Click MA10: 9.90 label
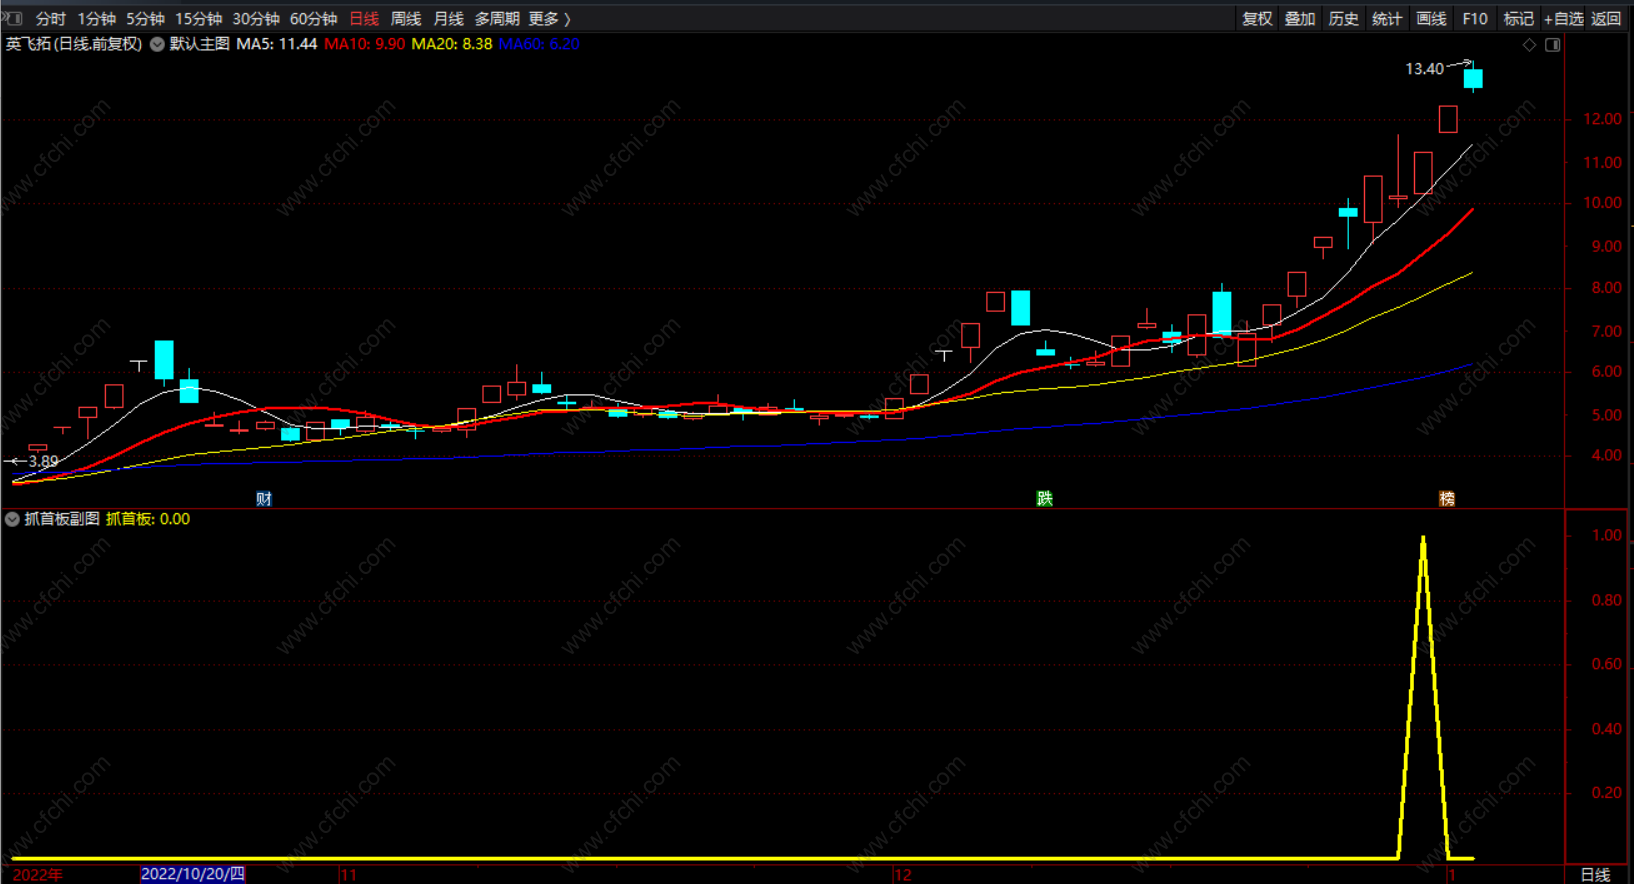 click(364, 44)
